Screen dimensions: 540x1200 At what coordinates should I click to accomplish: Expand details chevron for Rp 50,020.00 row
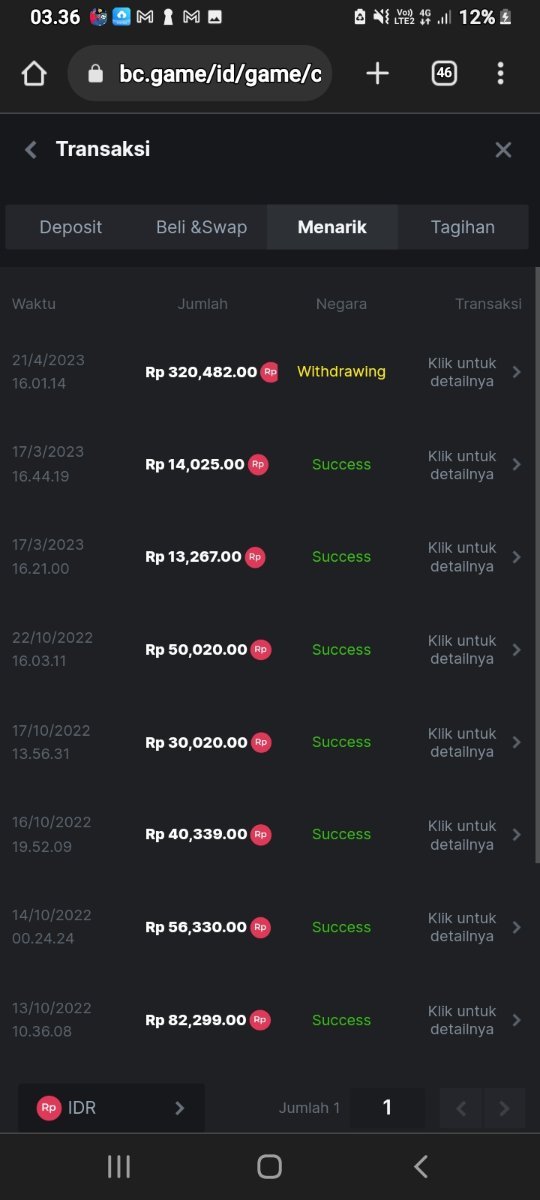tap(516, 650)
